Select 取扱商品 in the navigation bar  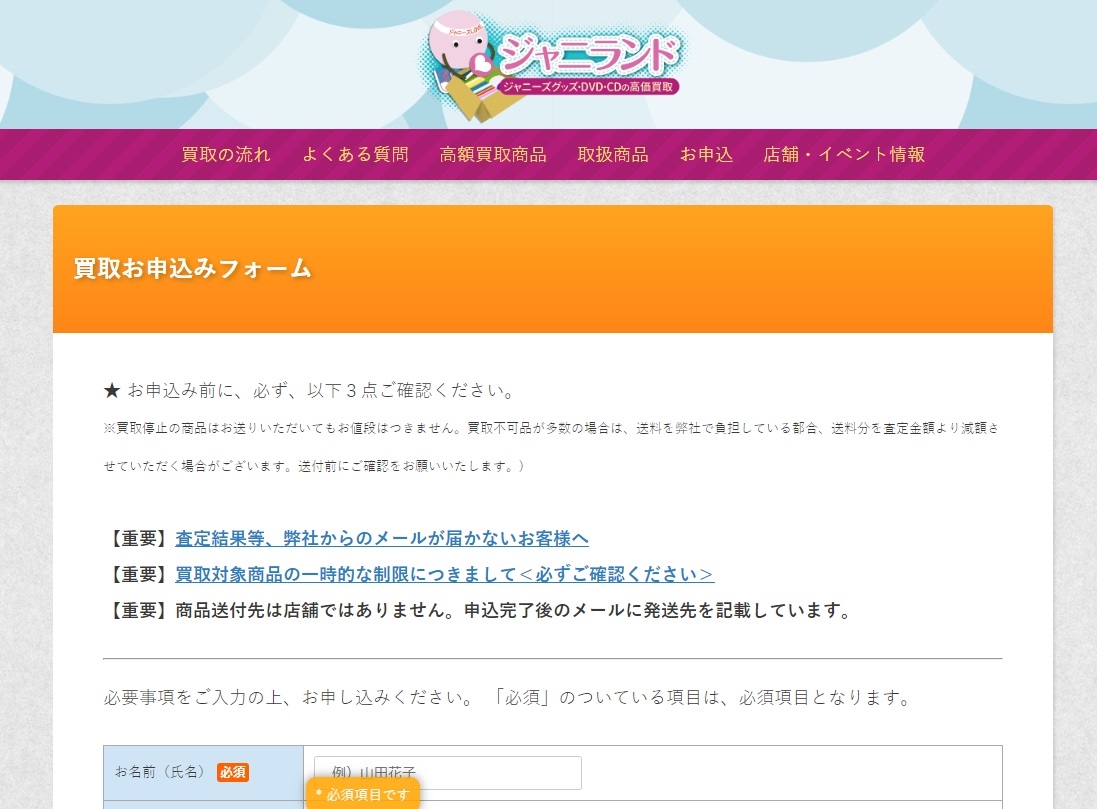coord(613,154)
